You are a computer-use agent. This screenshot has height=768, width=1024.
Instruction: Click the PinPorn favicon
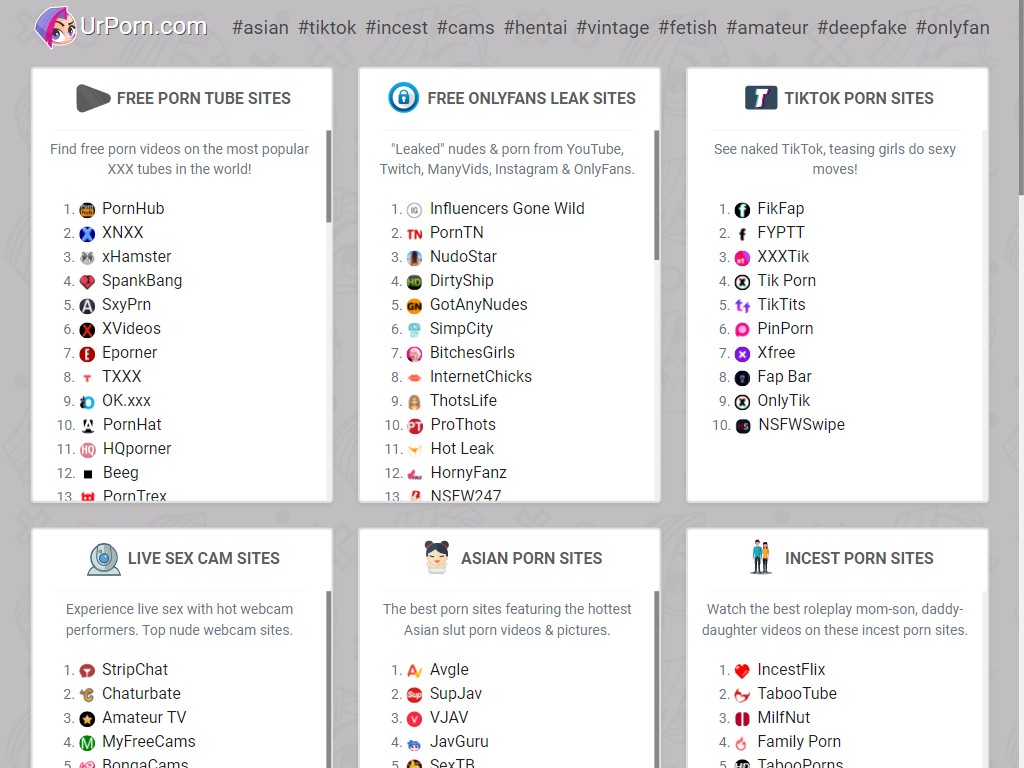pos(742,330)
